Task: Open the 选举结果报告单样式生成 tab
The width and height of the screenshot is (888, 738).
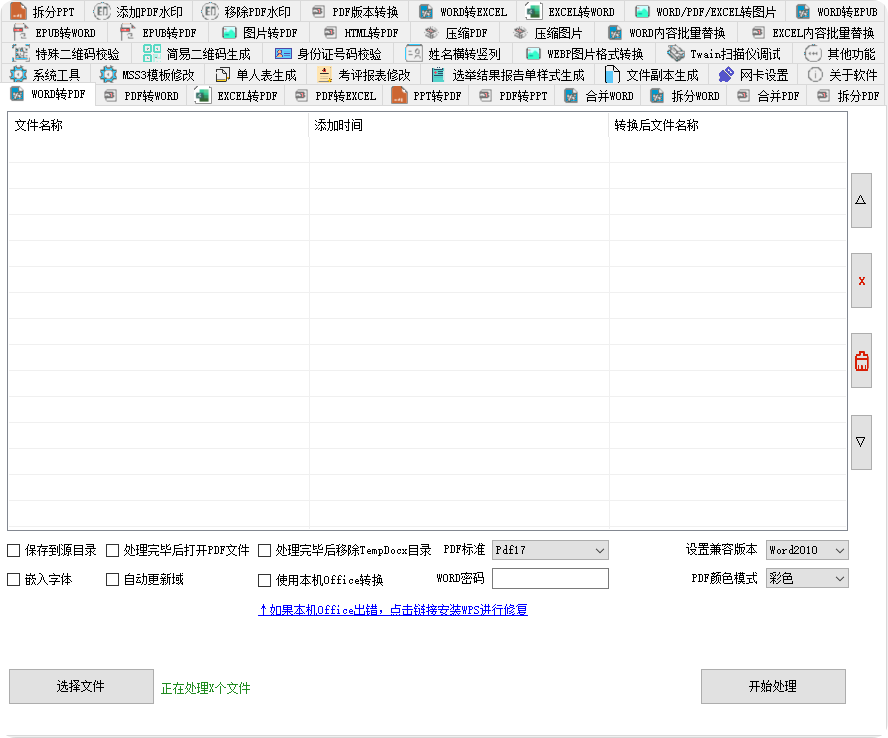Action: 507,75
